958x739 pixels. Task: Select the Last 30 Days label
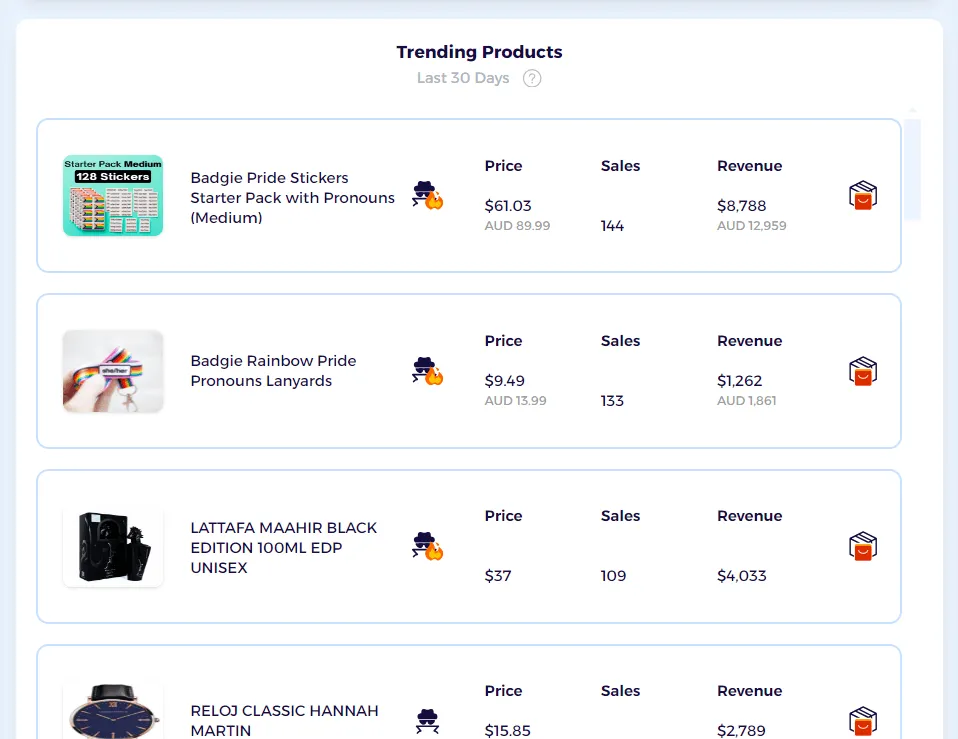pyautogui.click(x=463, y=77)
